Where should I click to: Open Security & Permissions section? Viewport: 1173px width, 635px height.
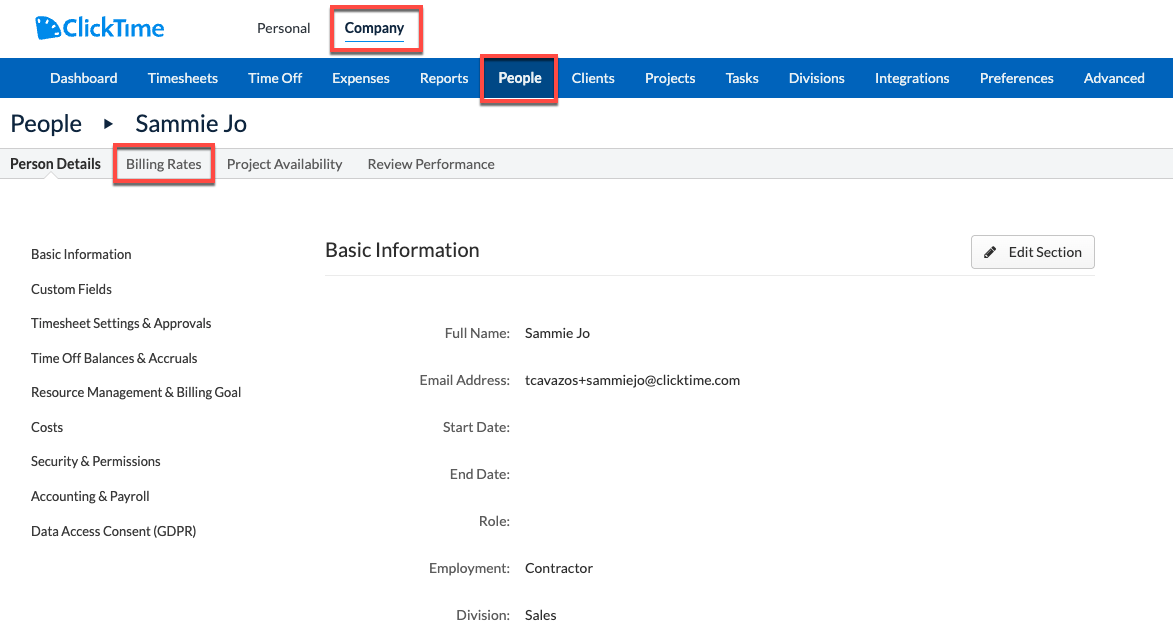96,461
